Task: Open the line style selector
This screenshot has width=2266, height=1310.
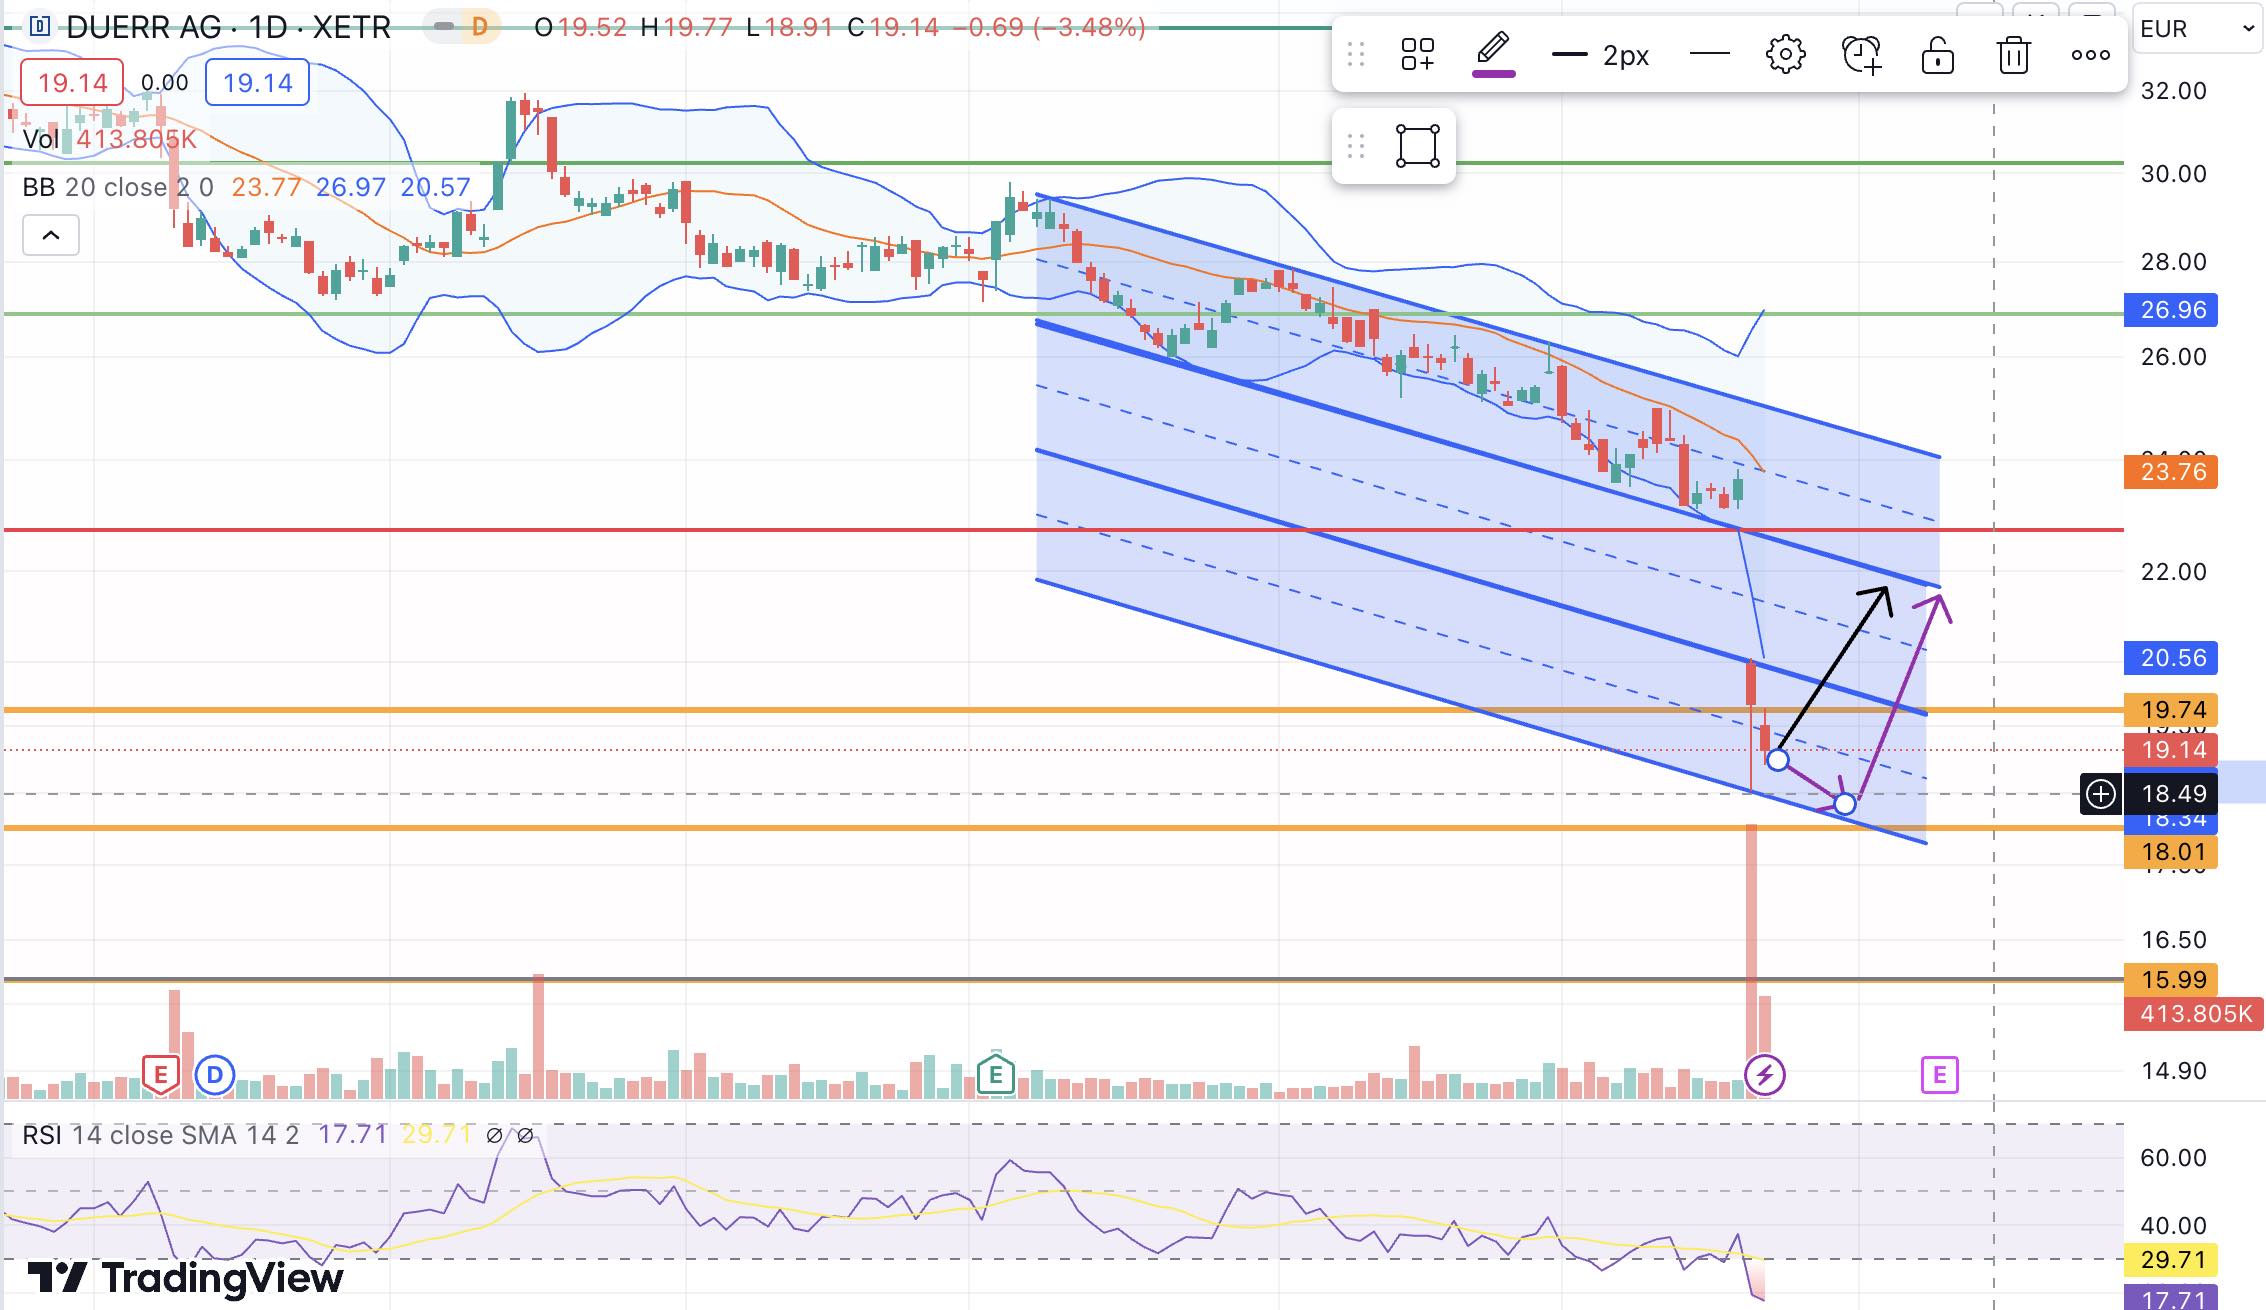Action: click(1709, 55)
